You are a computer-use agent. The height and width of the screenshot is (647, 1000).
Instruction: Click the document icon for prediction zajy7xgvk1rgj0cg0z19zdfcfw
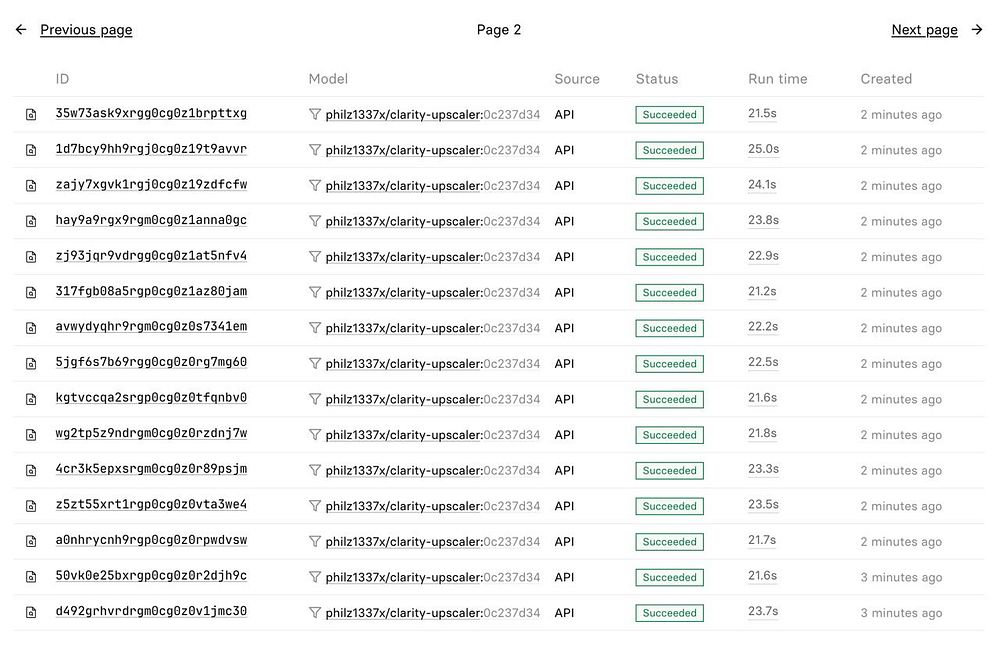click(31, 186)
